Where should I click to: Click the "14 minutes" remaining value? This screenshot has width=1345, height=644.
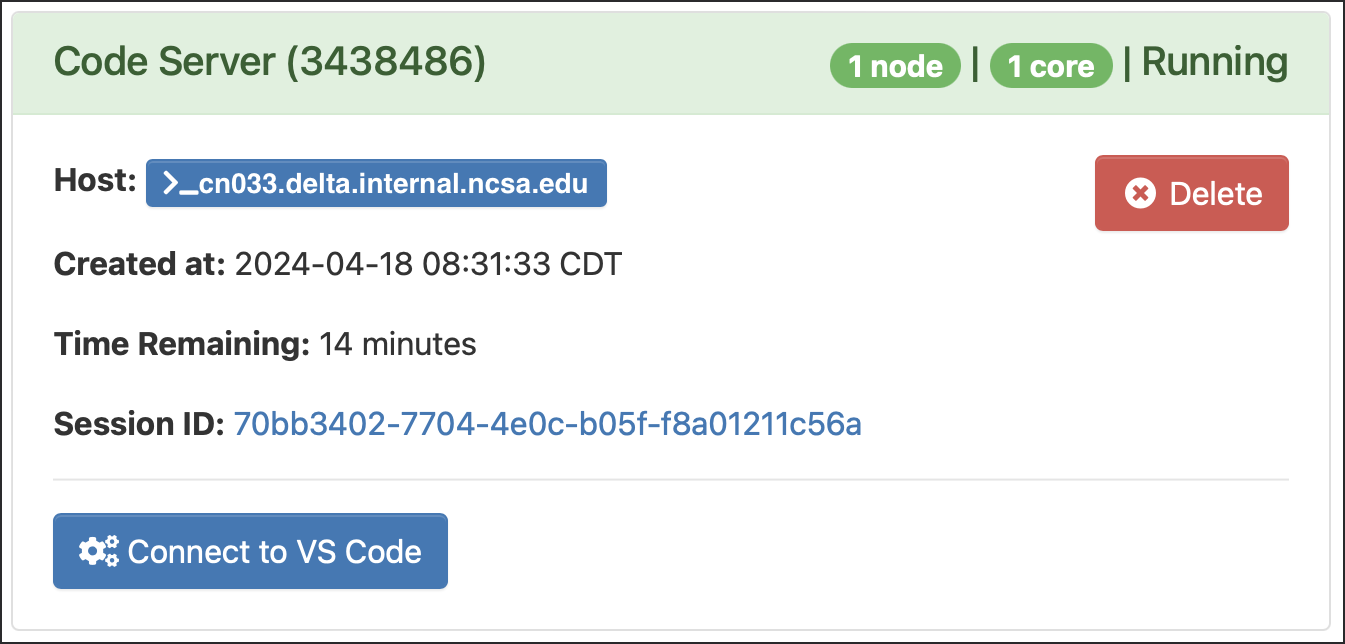coord(397,345)
